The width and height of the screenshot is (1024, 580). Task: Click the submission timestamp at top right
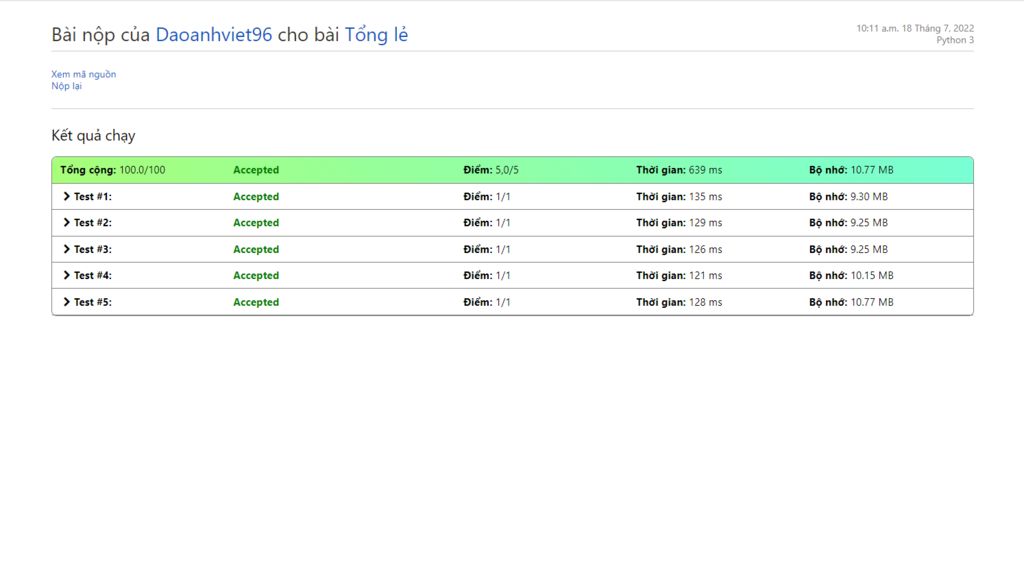click(914, 29)
